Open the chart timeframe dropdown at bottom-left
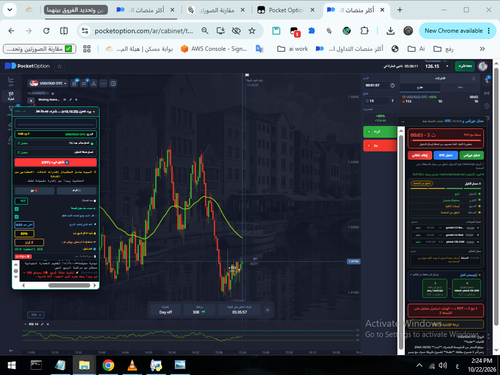The width and height of the screenshot is (500, 375). [x=36, y=315]
